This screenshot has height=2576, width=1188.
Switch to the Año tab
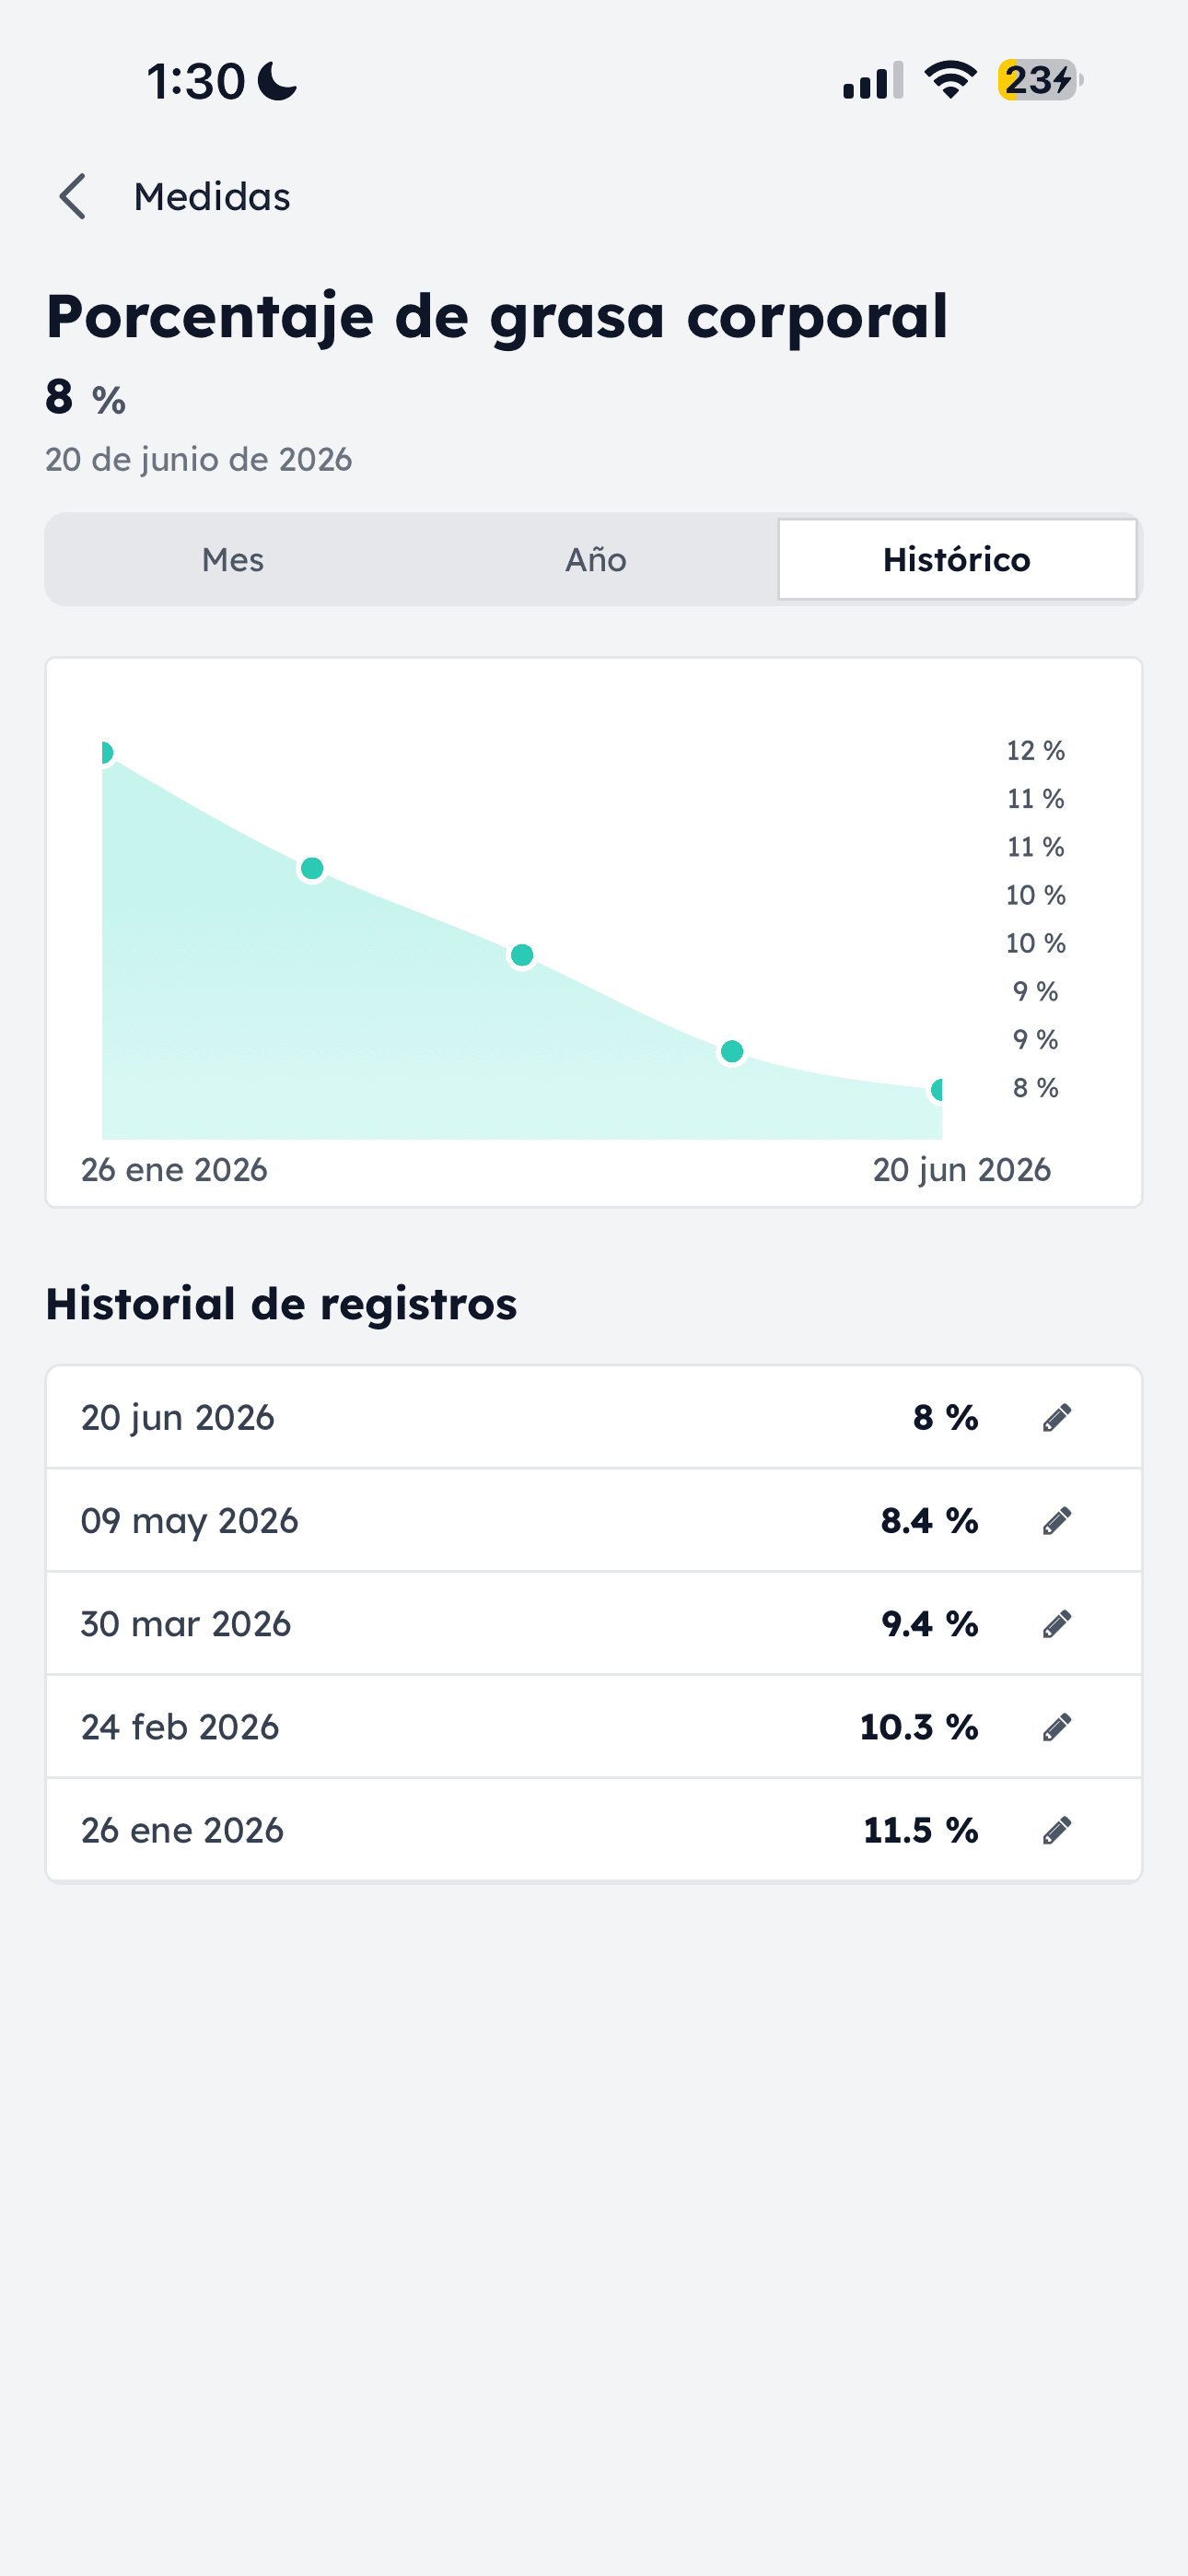(x=596, y=559)
